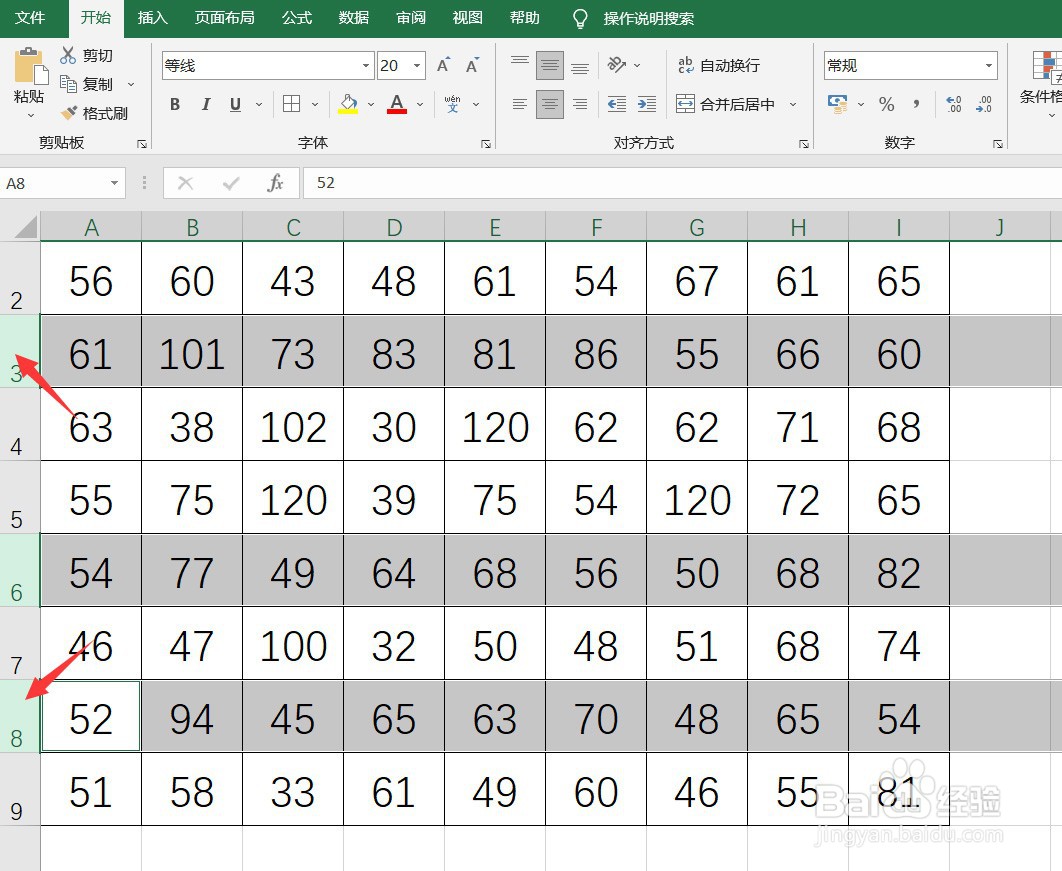Image resolution: width=1062 pixels, height=871 pixels.
Task: Toggle Bold formatting
Action: [x=175, y=104]
